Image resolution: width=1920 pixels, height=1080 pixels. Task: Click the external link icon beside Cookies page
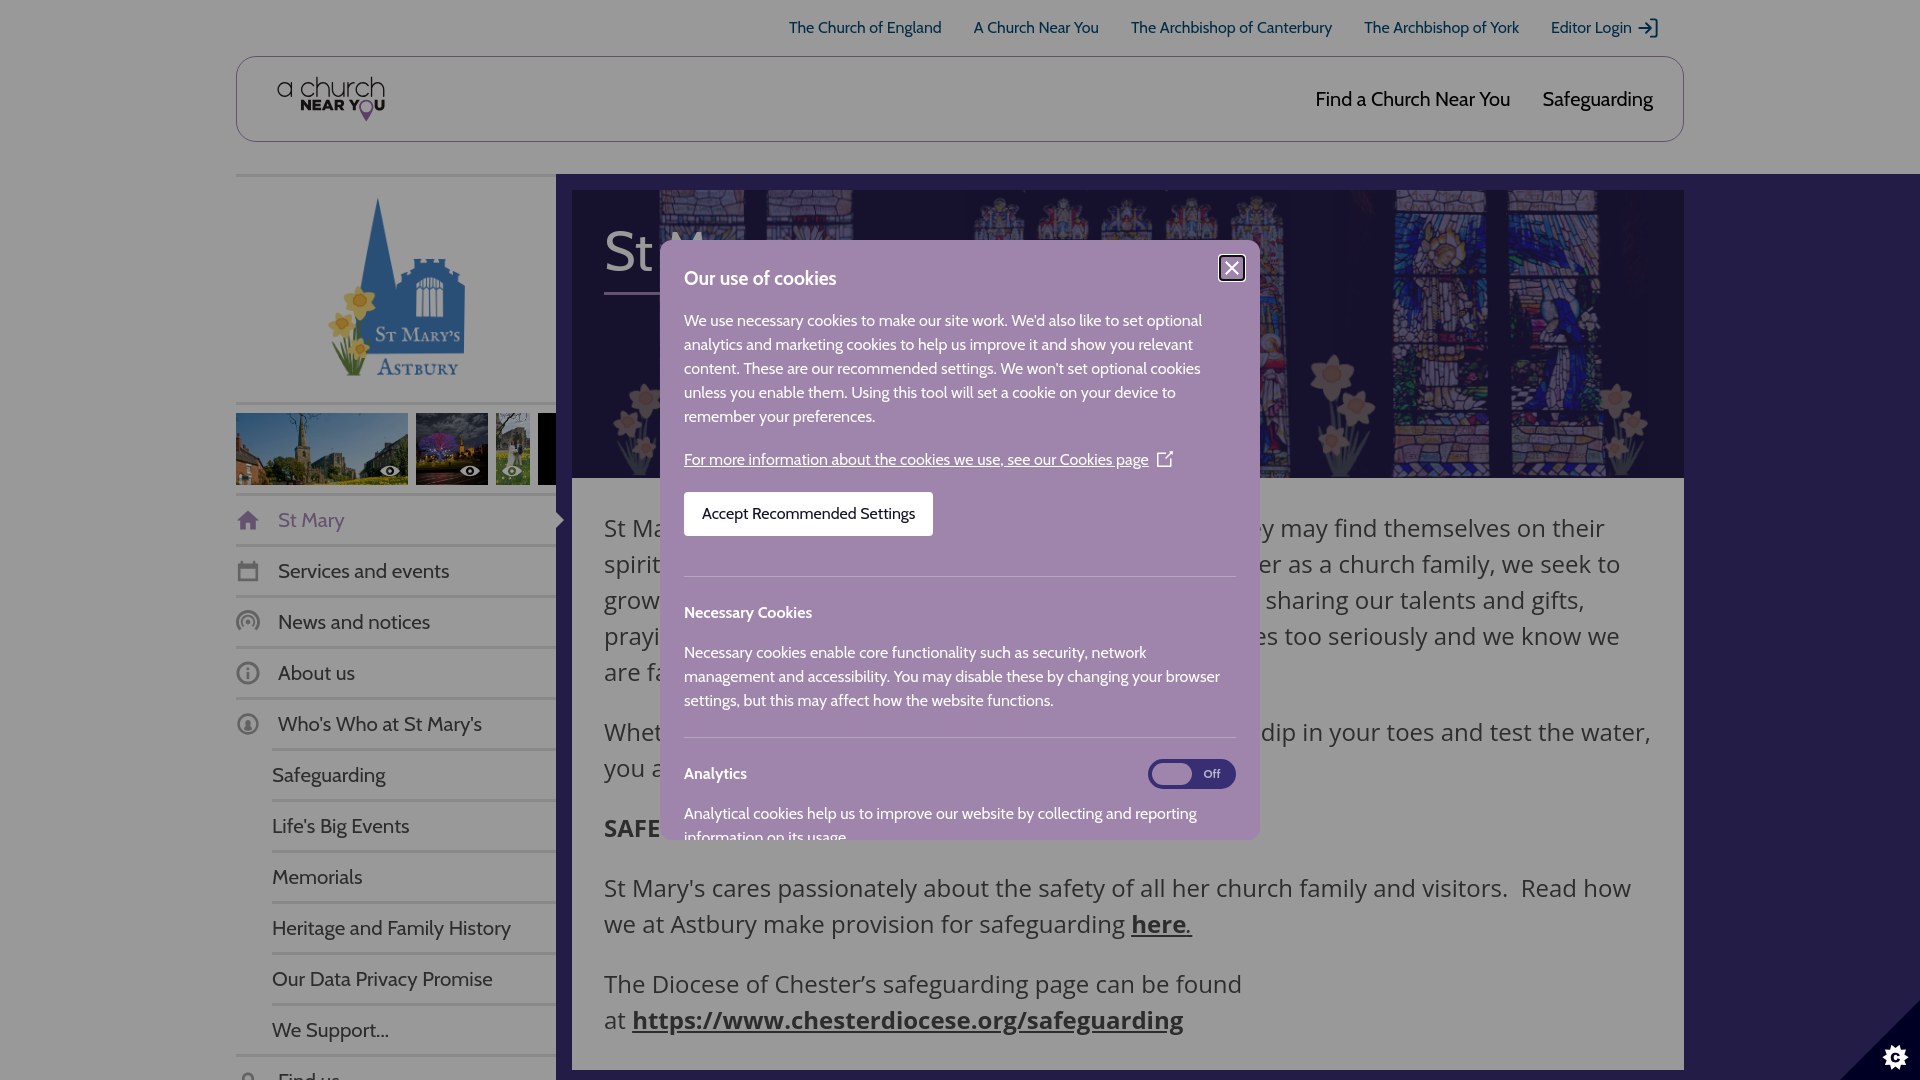tap(1165, 459)
